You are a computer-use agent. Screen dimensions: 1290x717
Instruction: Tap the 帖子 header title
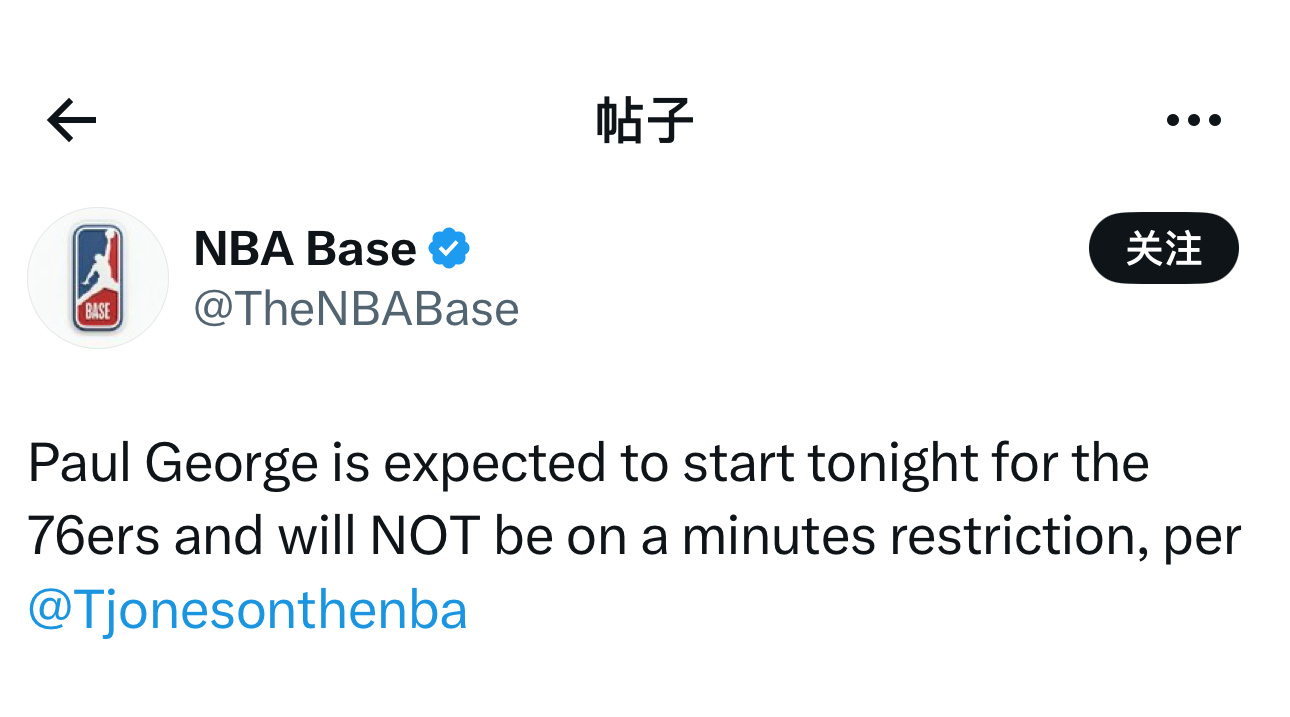(644, 121)
